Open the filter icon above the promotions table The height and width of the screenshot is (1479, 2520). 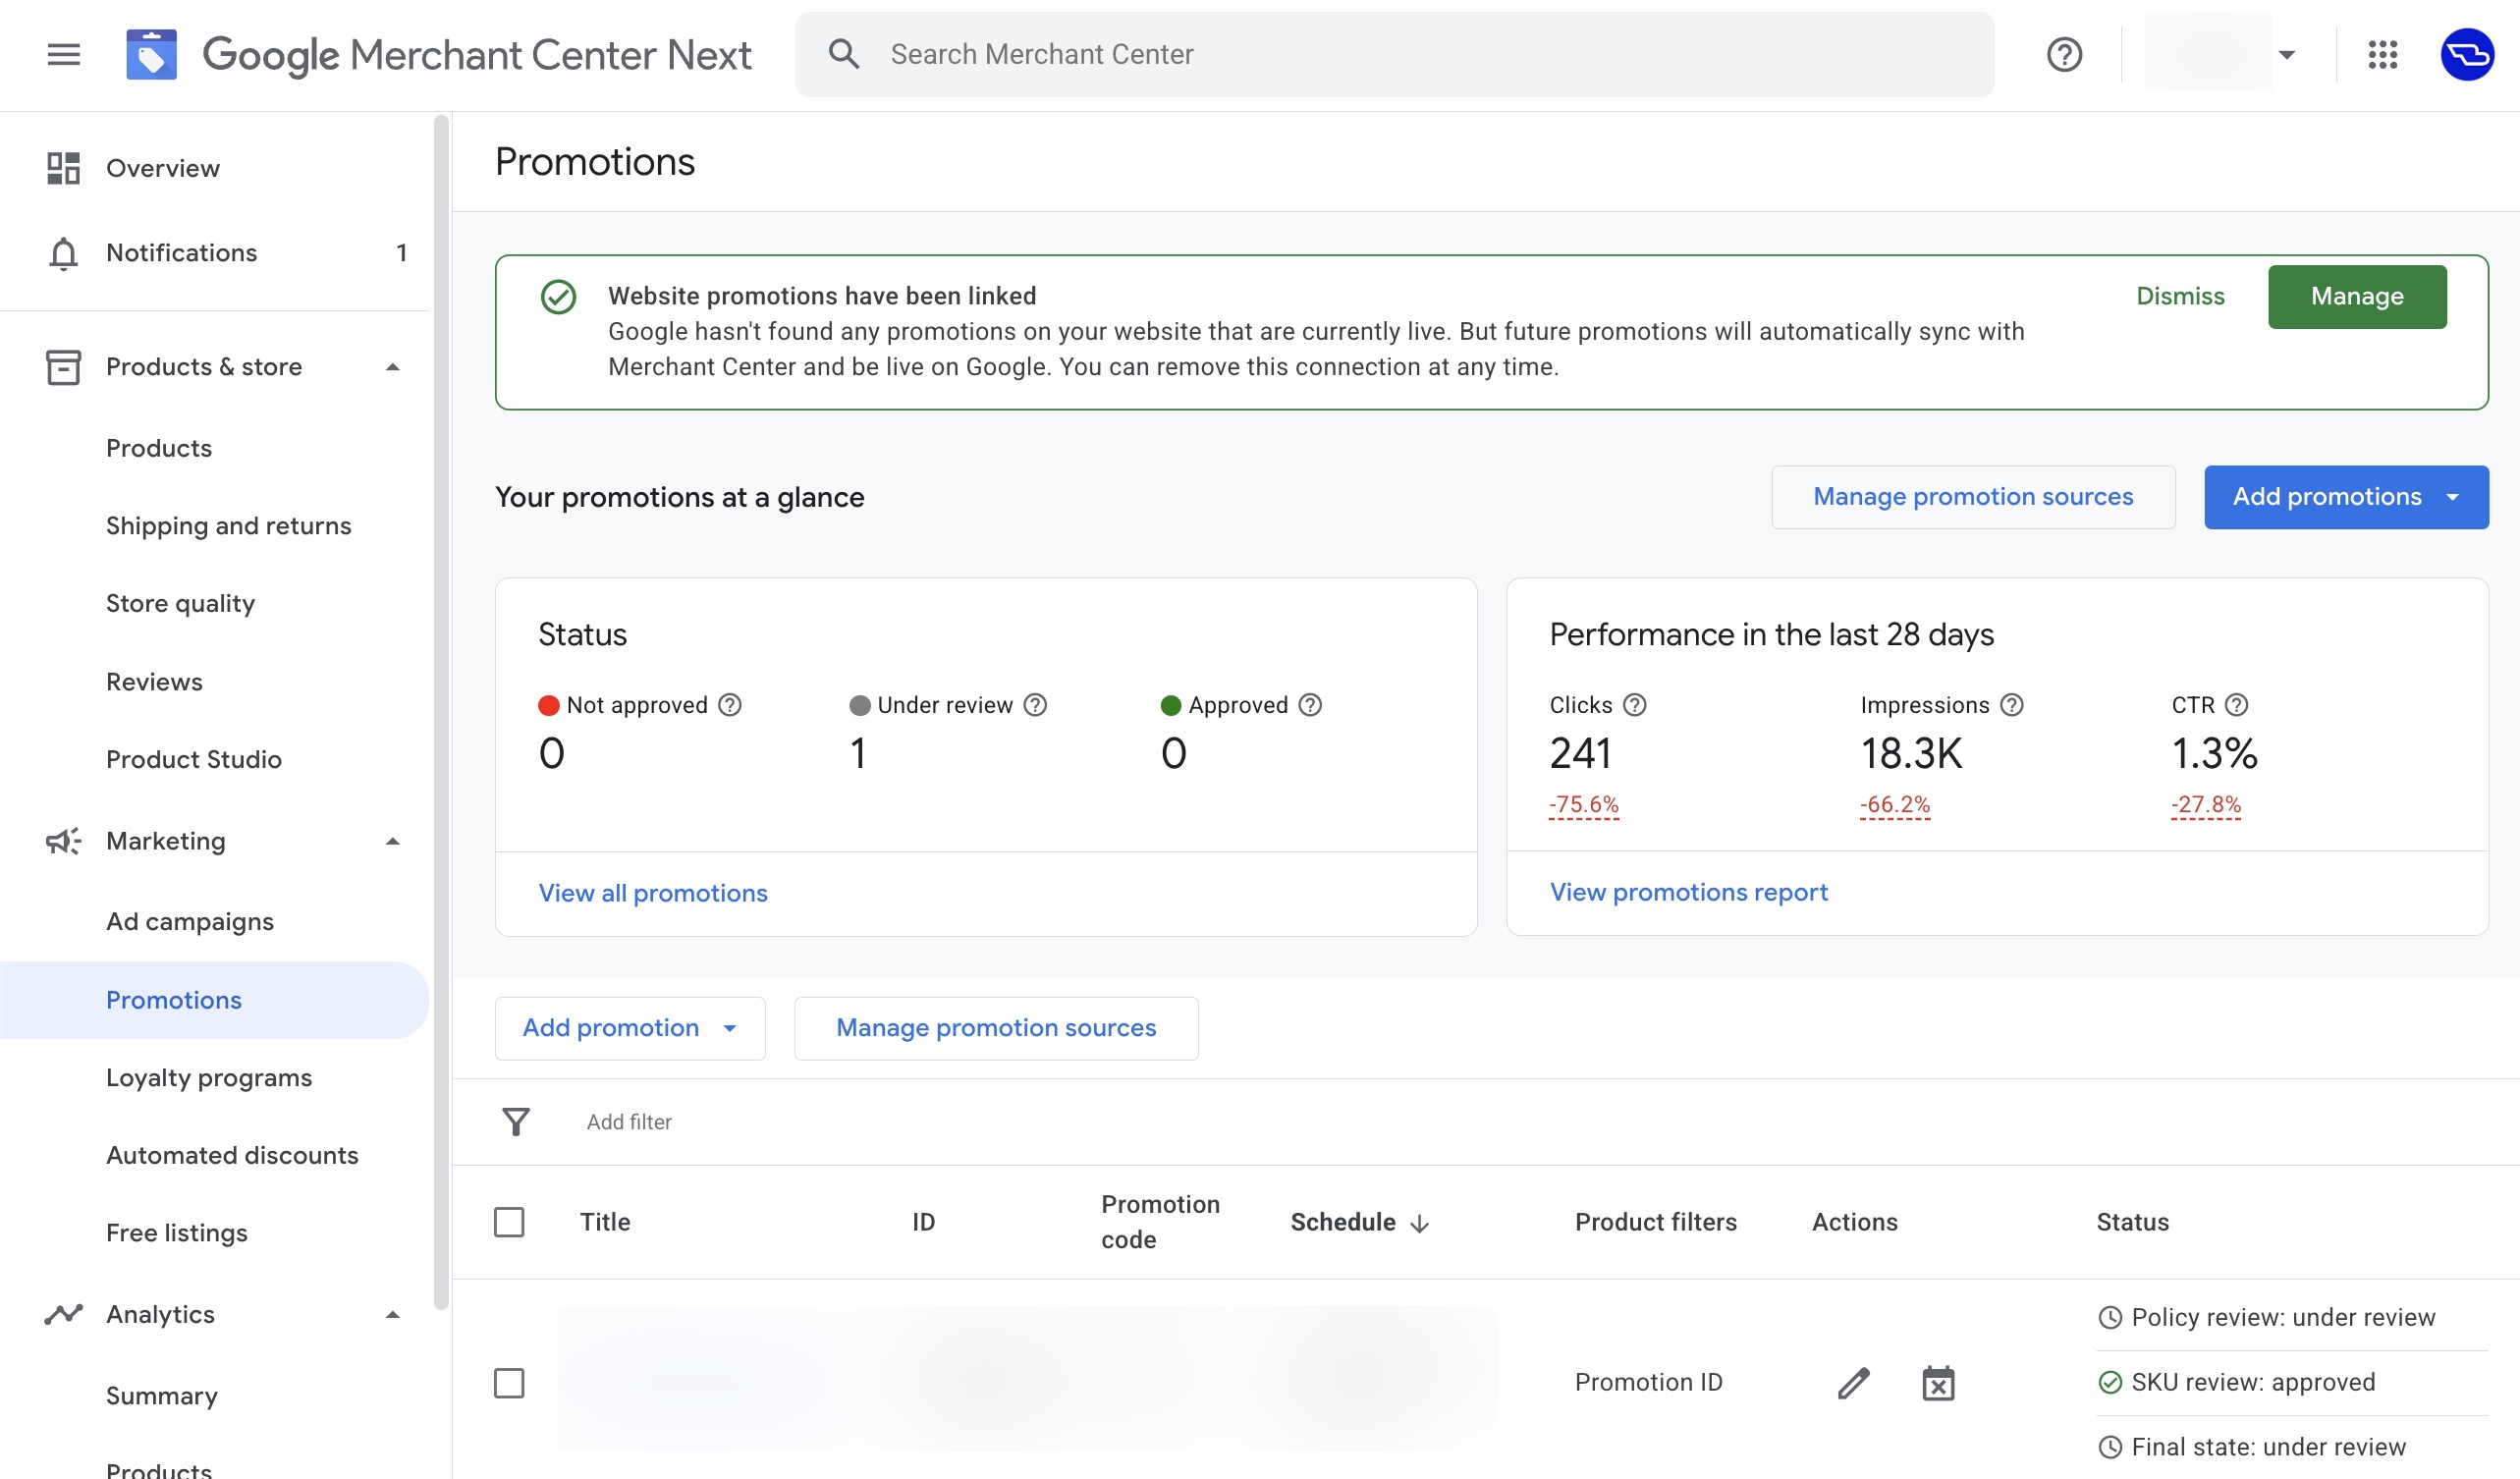[515, 1122]
